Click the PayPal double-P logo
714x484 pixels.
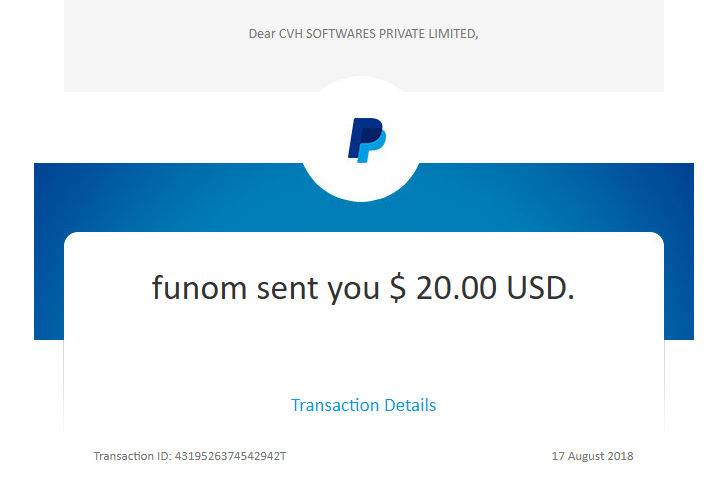click(367, 140)
